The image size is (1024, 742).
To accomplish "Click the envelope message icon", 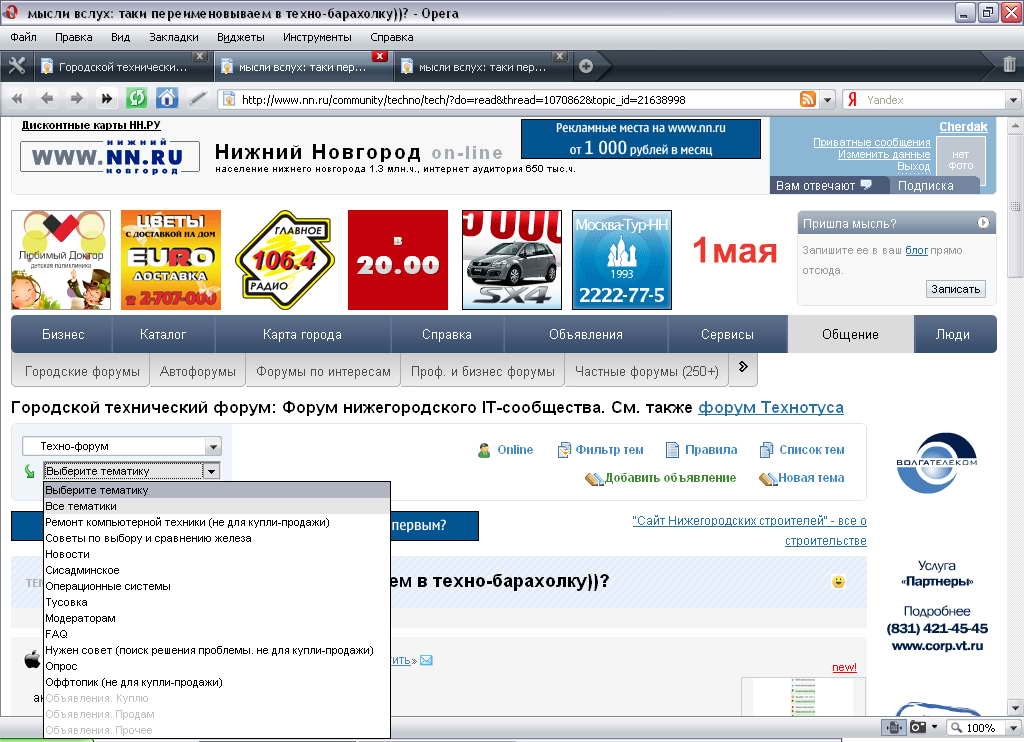I will [426, 660].
